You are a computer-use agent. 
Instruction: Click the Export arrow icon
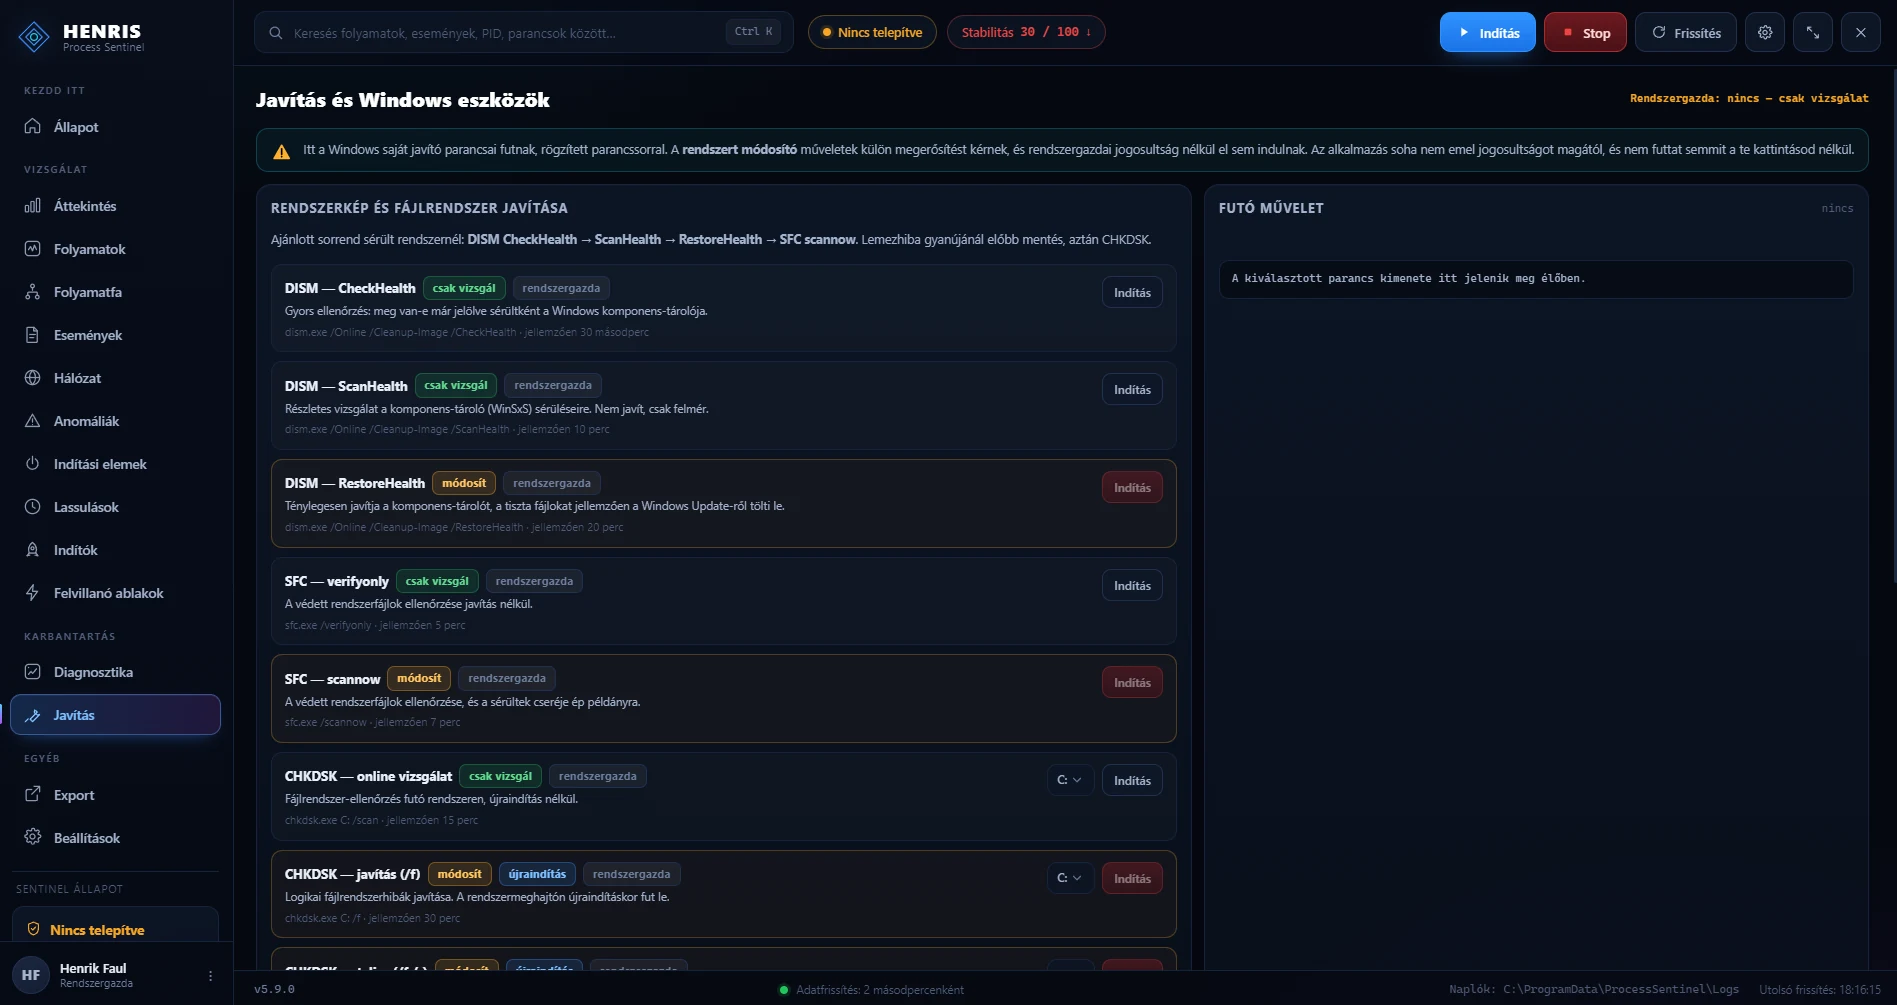coord(33,794)
